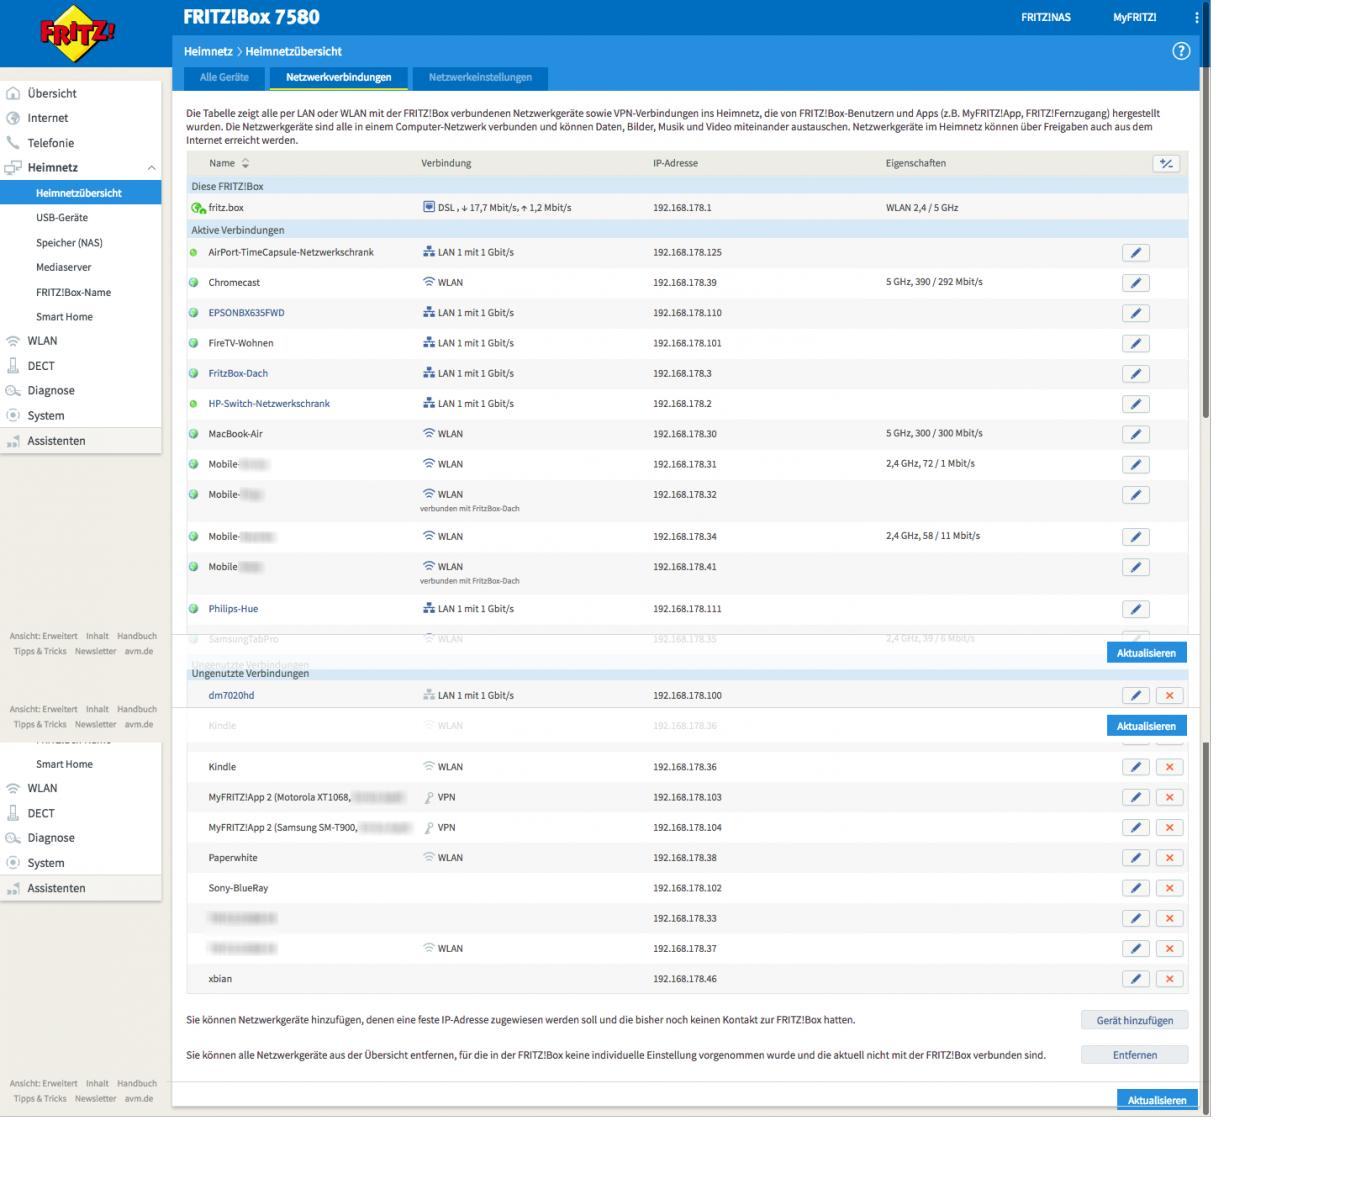
Task: Open Mediaserver submenu item
Action: point(63,267)
